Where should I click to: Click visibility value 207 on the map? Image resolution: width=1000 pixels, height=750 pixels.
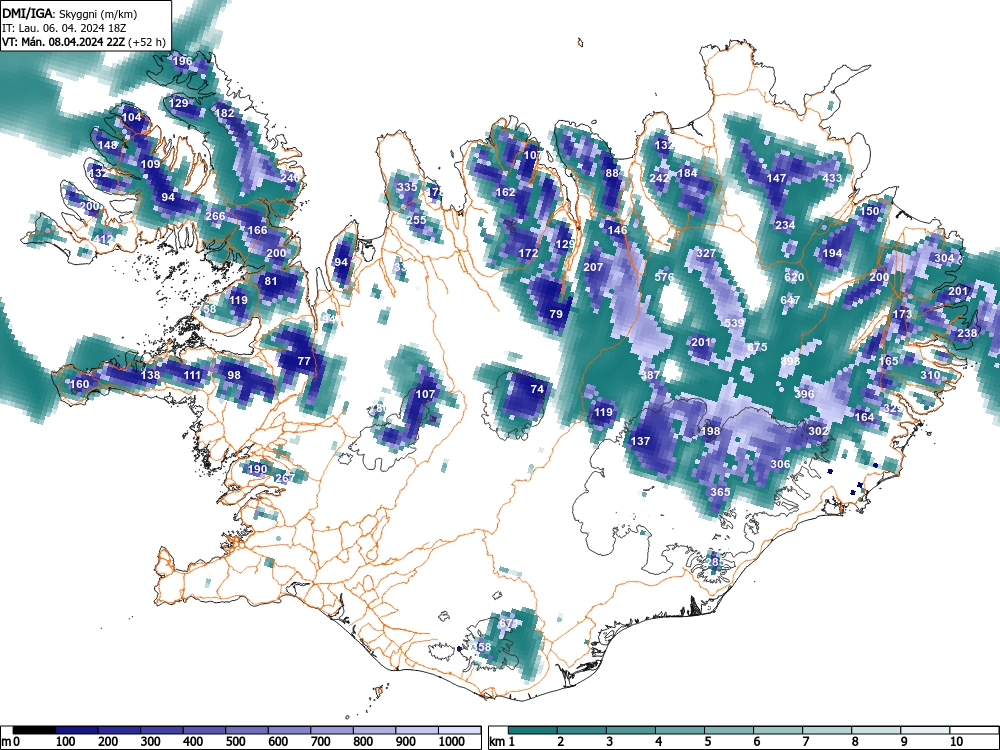tap(593, 267)
